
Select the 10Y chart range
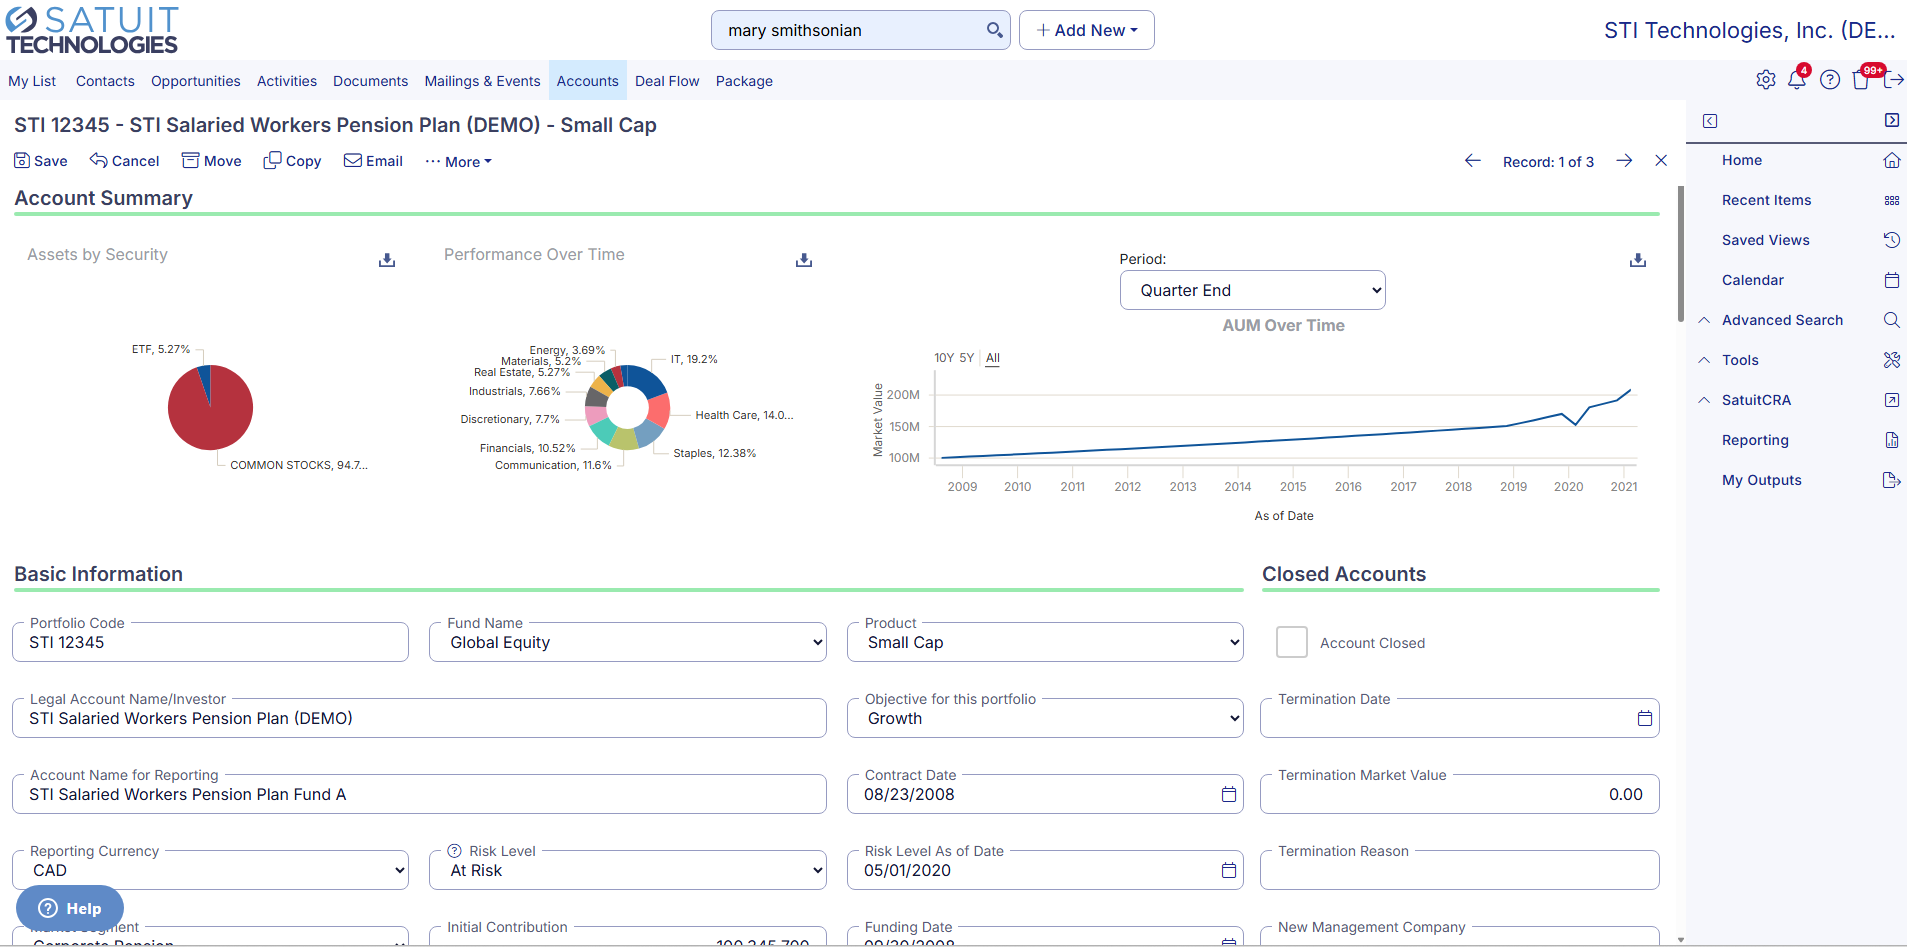pyautogui.click(x=944, y=358)
